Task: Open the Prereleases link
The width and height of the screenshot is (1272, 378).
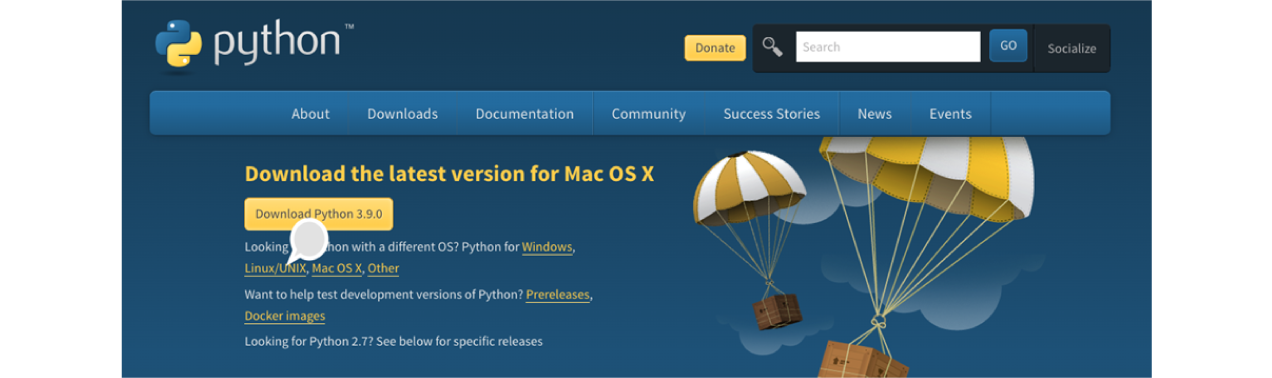Action: point(558,295)
